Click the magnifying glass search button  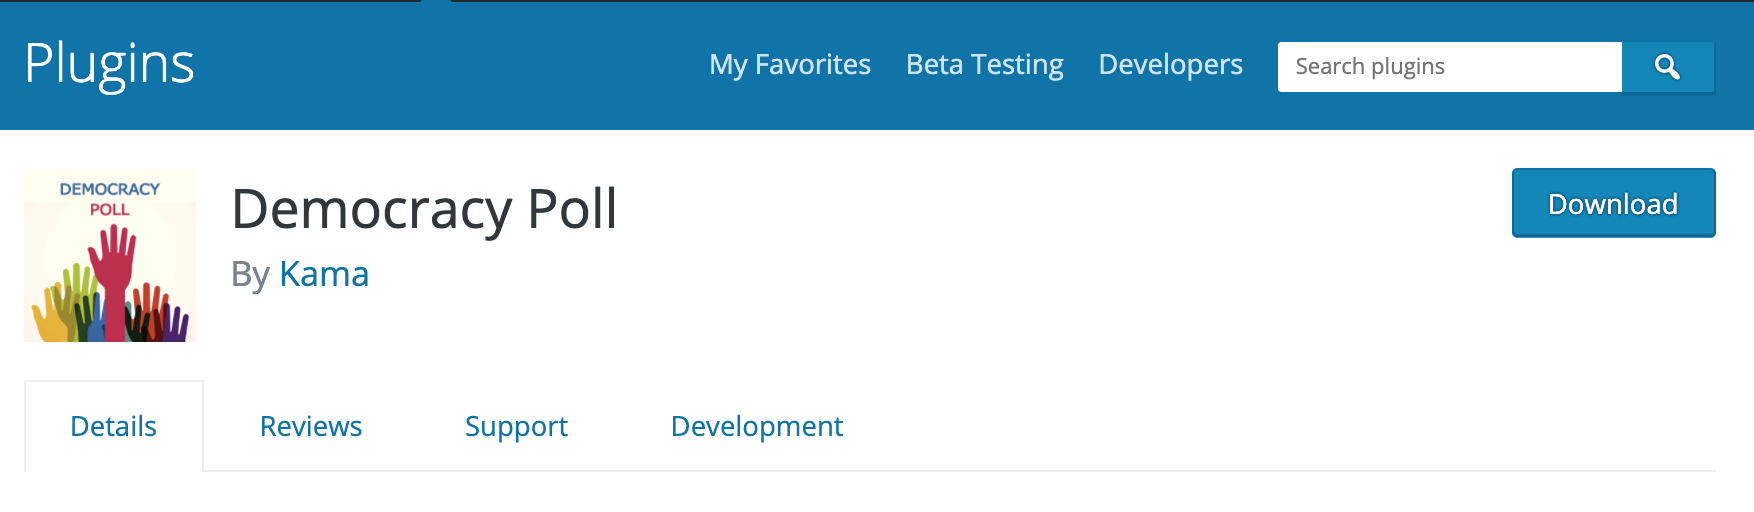pyautogui.click(x=1668, y=67)
